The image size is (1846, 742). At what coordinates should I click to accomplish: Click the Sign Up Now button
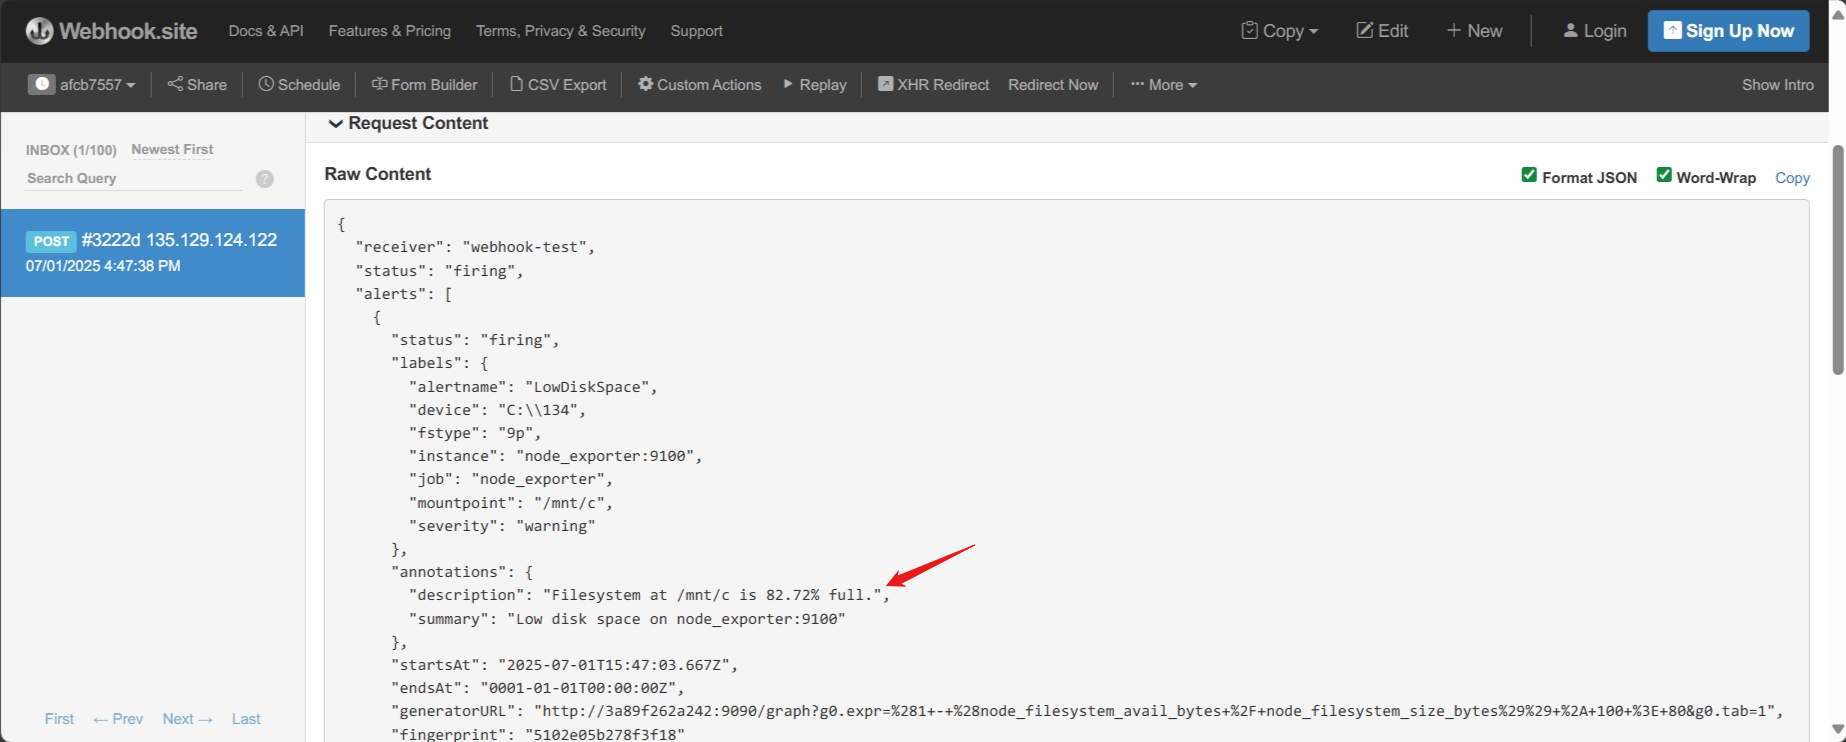point(1729,31)
